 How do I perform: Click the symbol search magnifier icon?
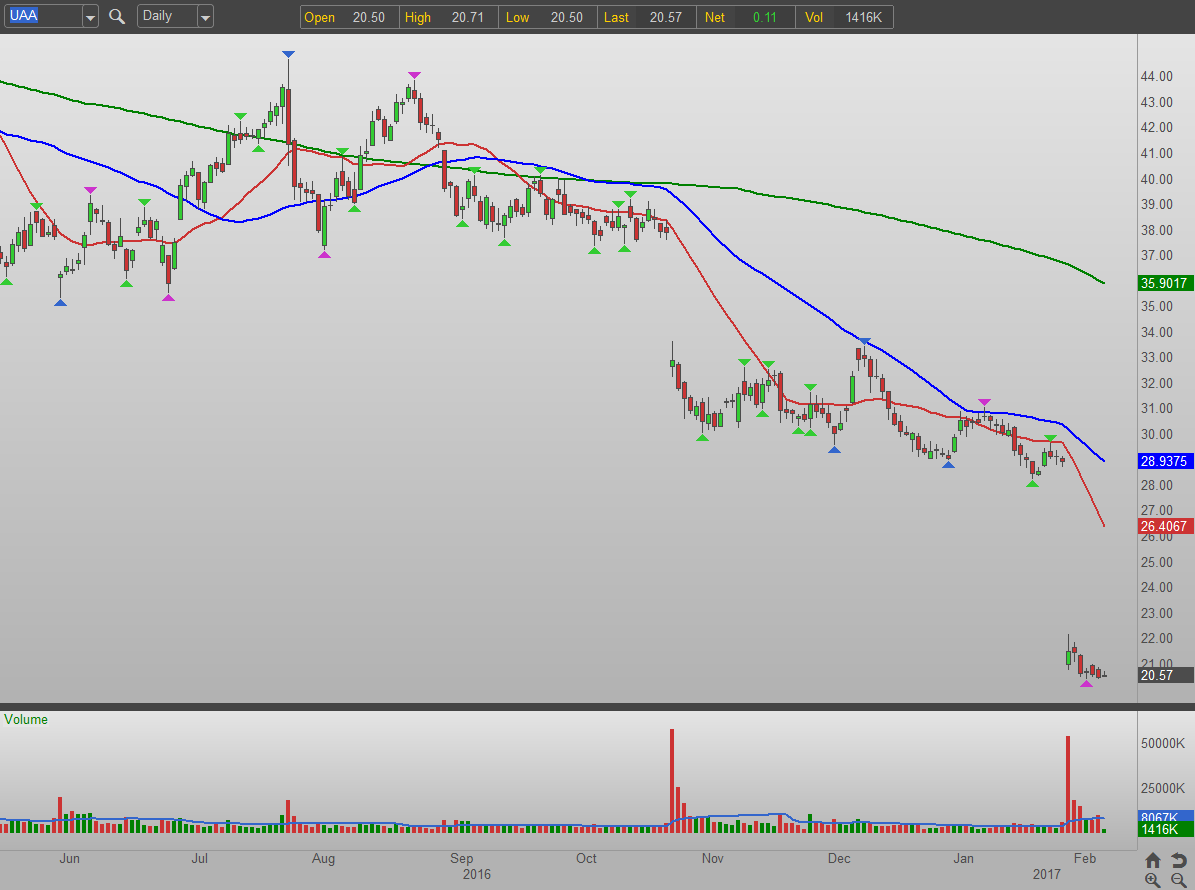click(117, 16)
